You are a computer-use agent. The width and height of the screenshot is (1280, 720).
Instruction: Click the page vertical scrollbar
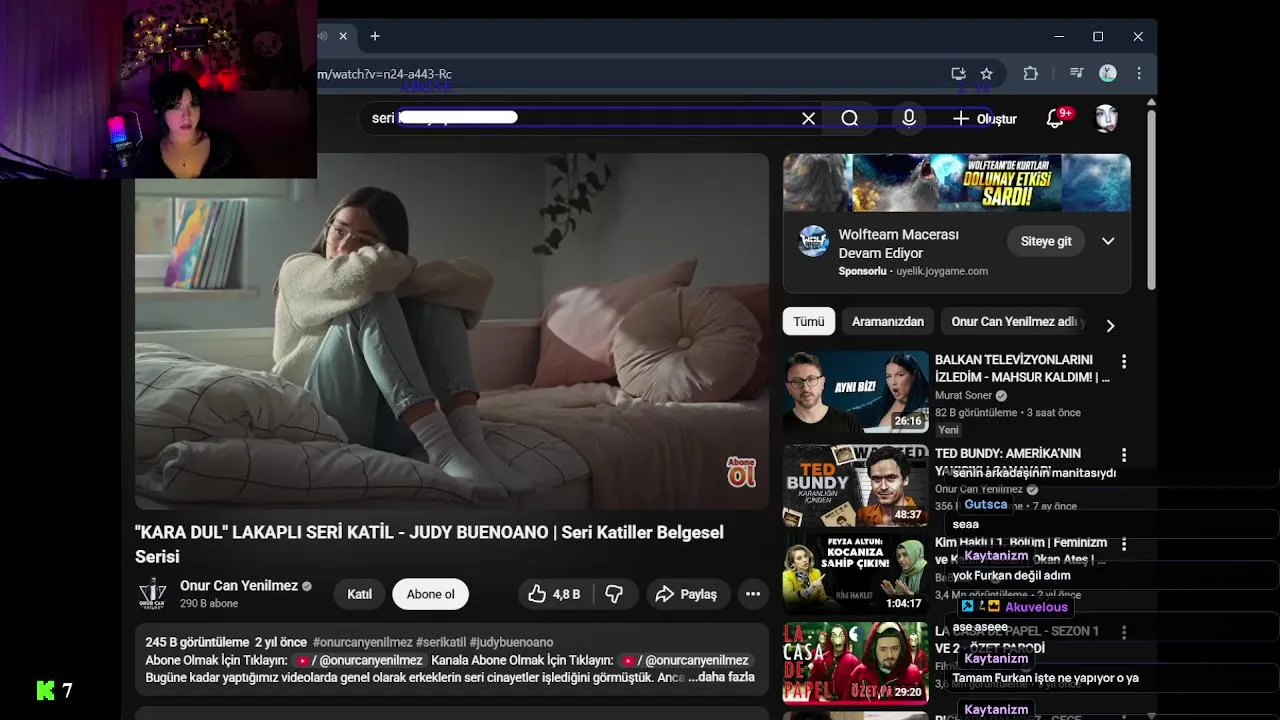pyautogui.click(x=1151, y=200)
